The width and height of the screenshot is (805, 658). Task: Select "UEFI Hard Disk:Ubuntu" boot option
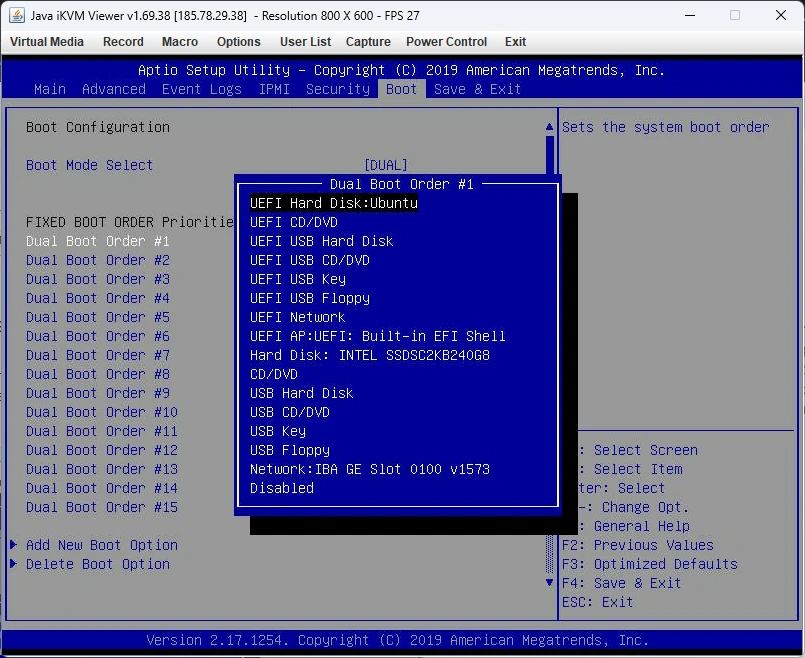click(332, 203)
